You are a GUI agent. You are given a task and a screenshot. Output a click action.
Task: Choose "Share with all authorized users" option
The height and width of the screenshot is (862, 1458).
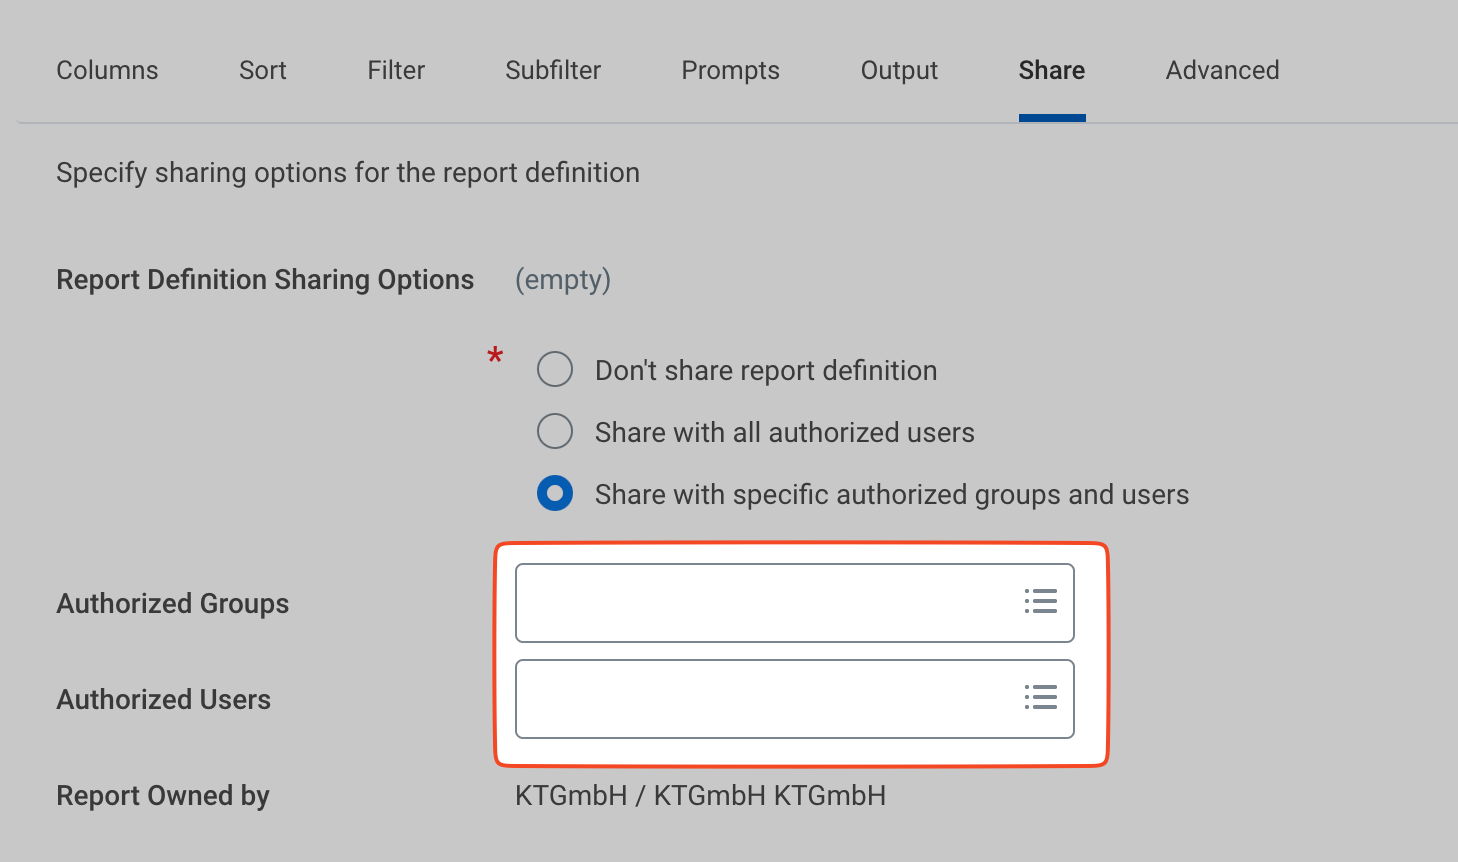pos(555,431)
